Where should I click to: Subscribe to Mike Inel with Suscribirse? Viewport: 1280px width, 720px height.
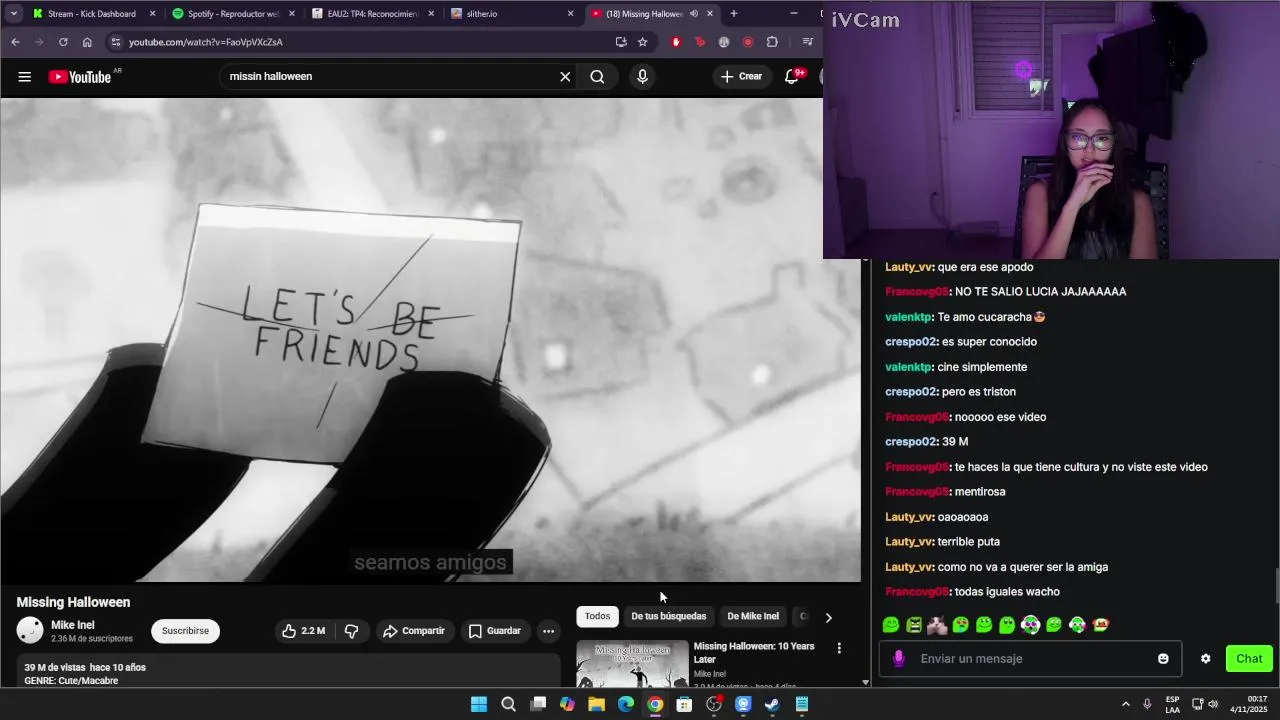pyautogui.click(x=185, y=631)
